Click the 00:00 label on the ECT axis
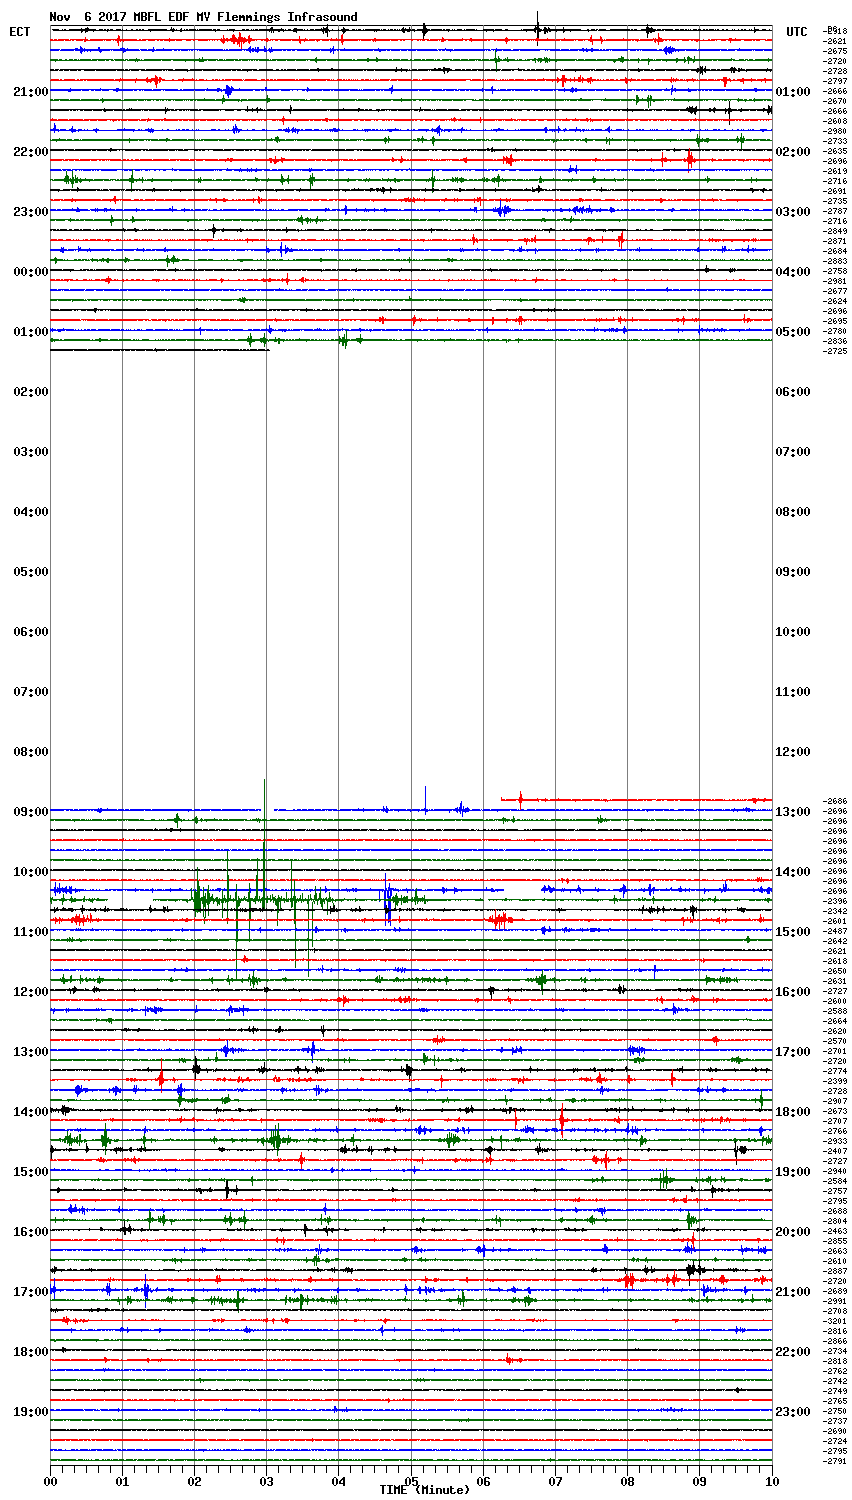The image size is (852, 1500). click(x=30, y=272)
